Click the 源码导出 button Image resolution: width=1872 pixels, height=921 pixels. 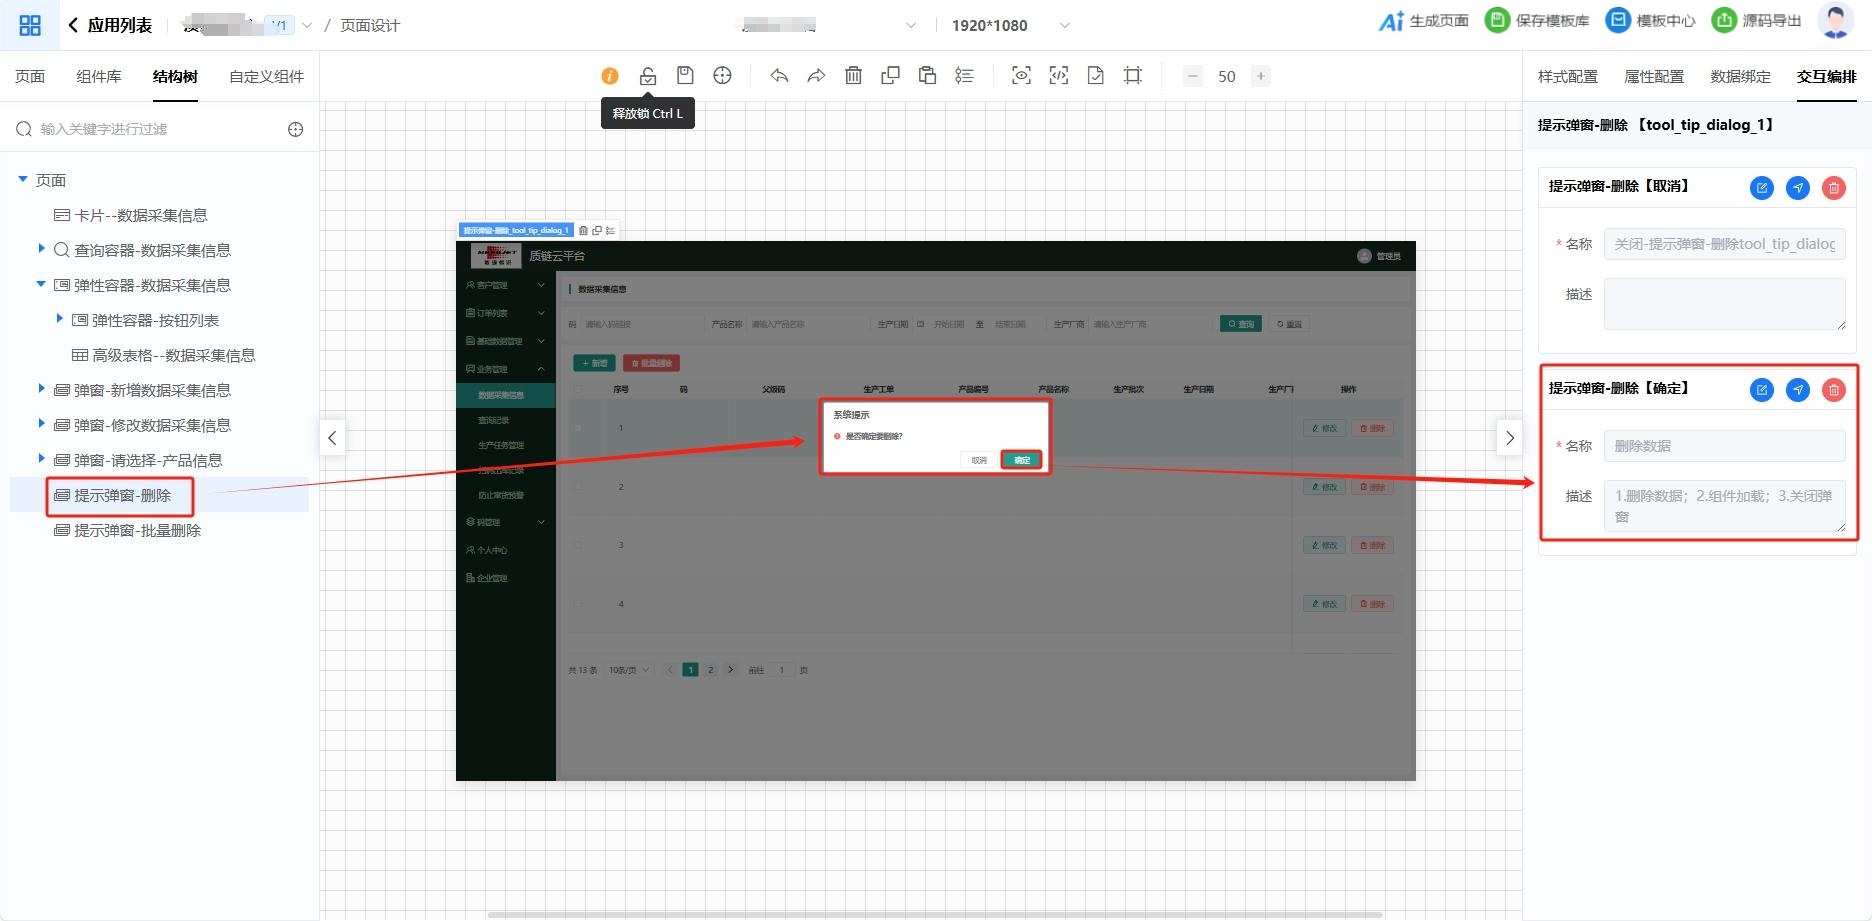click(x=1757, y=21)
